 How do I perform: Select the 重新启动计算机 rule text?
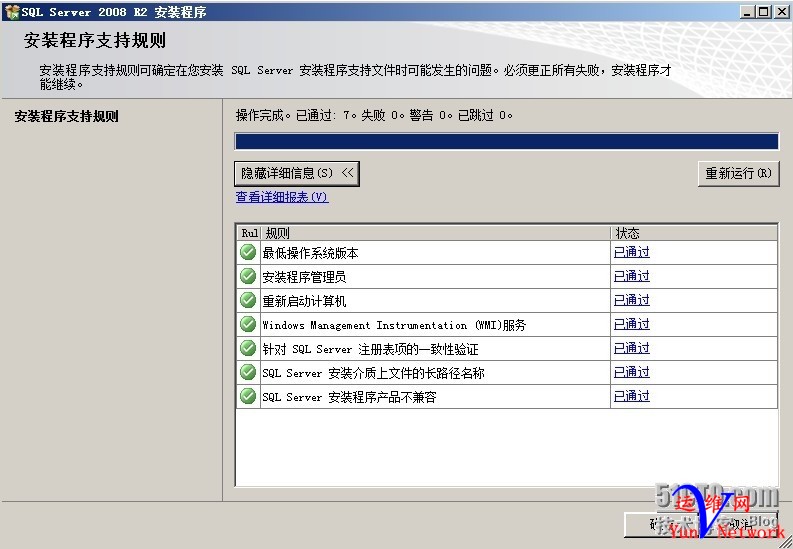[304, 301]
